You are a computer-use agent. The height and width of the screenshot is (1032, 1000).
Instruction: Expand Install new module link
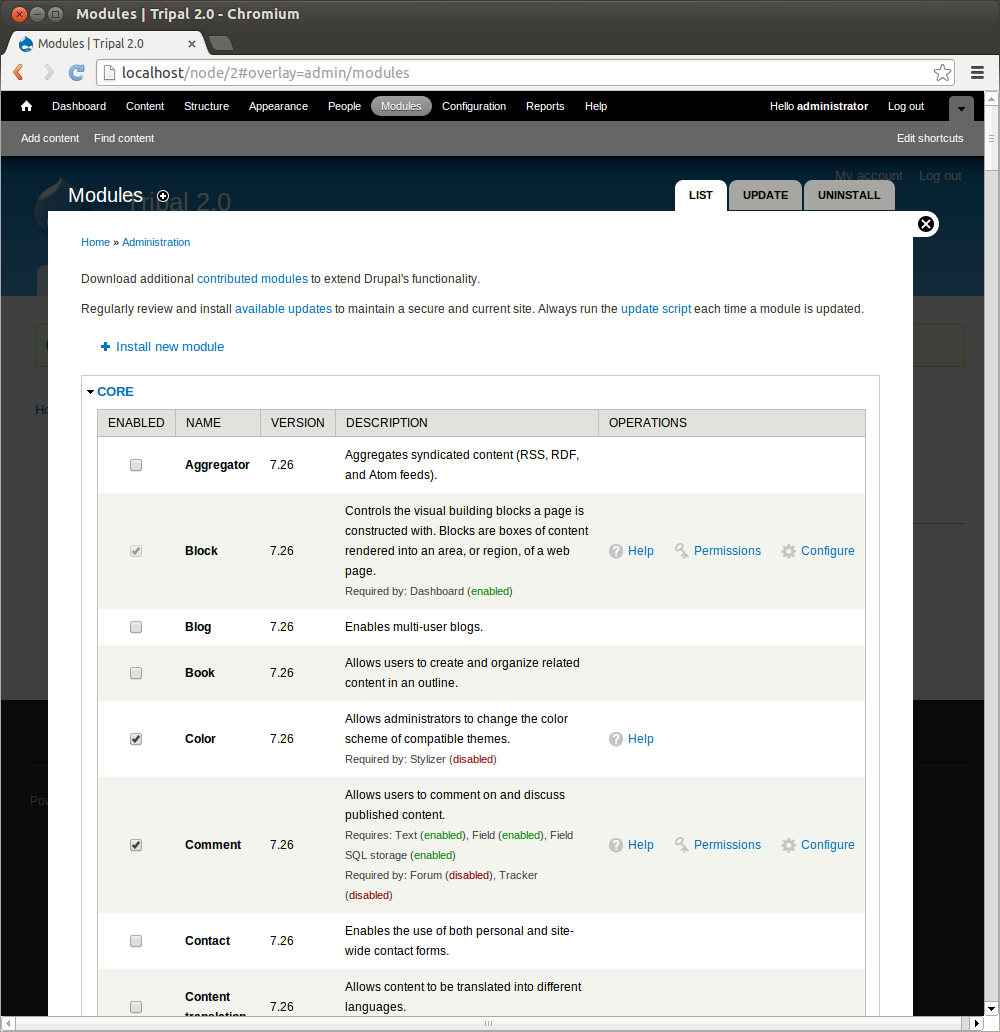pyautogui.click(x=169, y=347)
